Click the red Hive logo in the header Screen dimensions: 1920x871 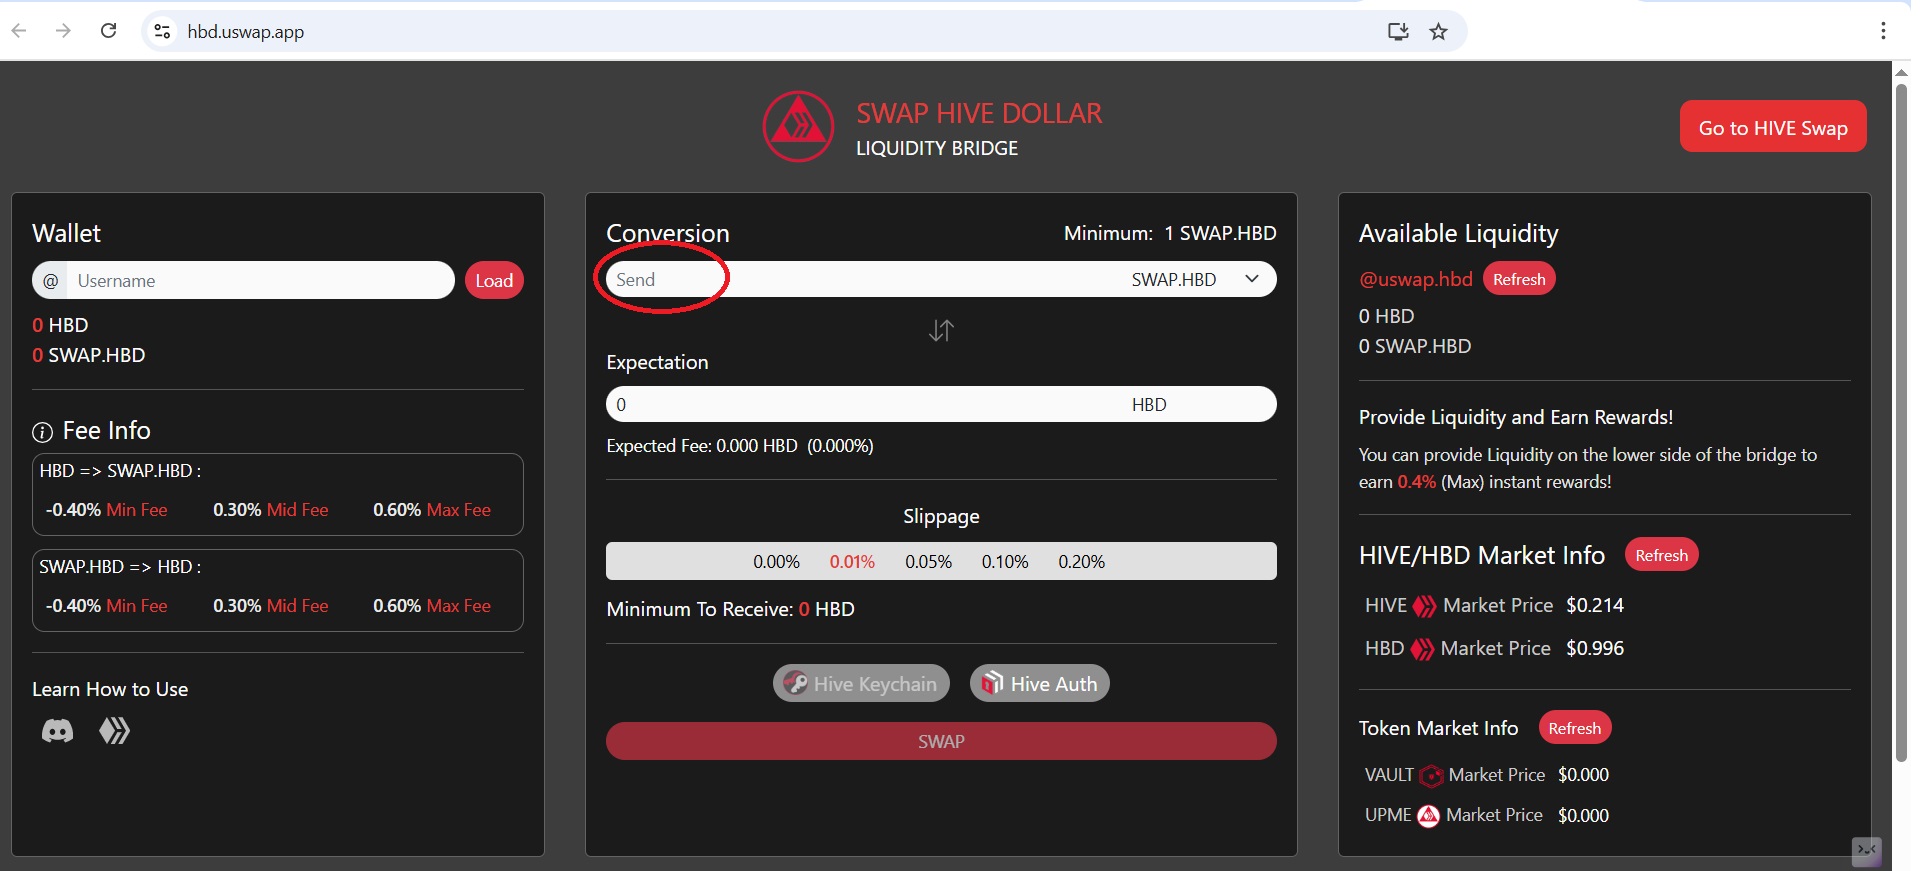point(798,127)
